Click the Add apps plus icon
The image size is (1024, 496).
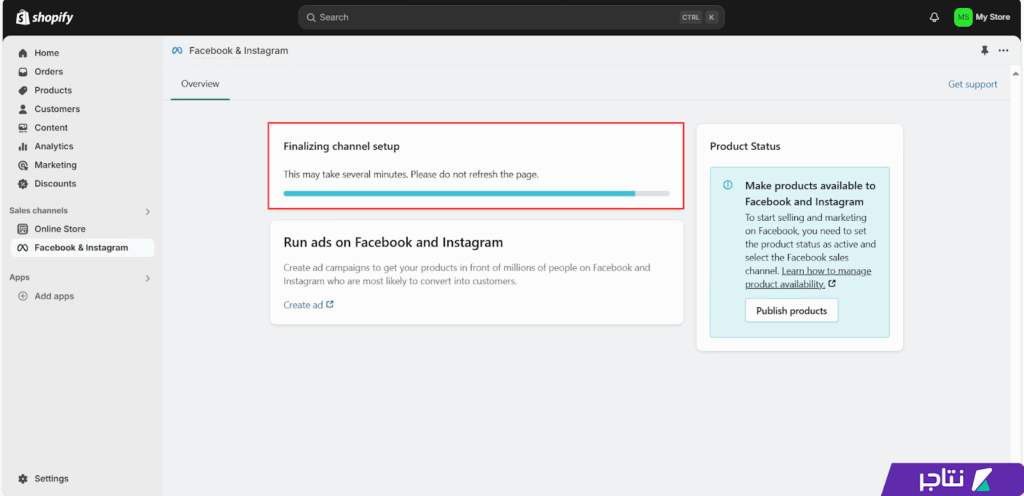[23, 296]
